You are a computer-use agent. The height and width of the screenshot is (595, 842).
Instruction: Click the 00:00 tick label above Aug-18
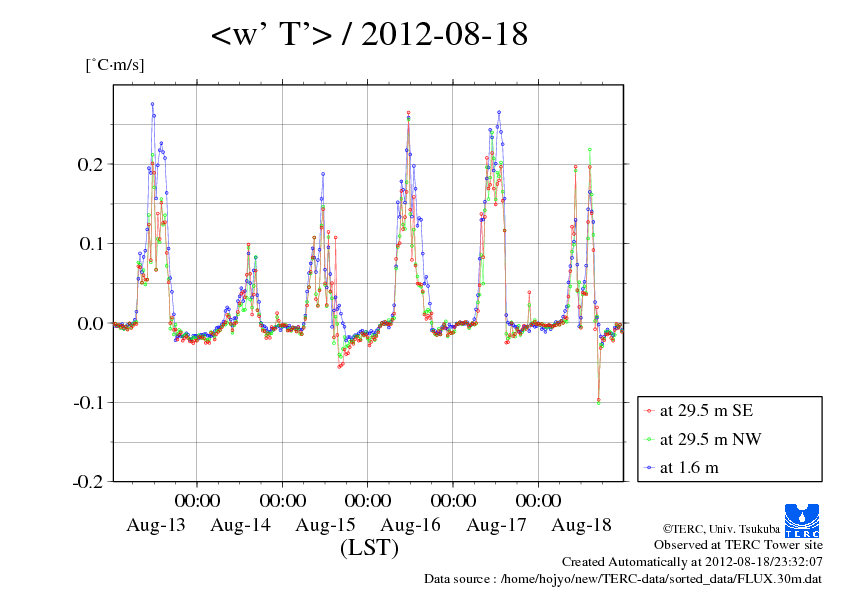click(538, 500)
